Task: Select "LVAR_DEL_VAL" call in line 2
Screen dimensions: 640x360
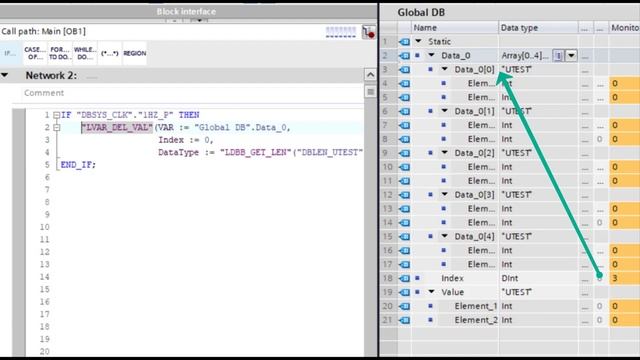Action: (x=117, y=128)
